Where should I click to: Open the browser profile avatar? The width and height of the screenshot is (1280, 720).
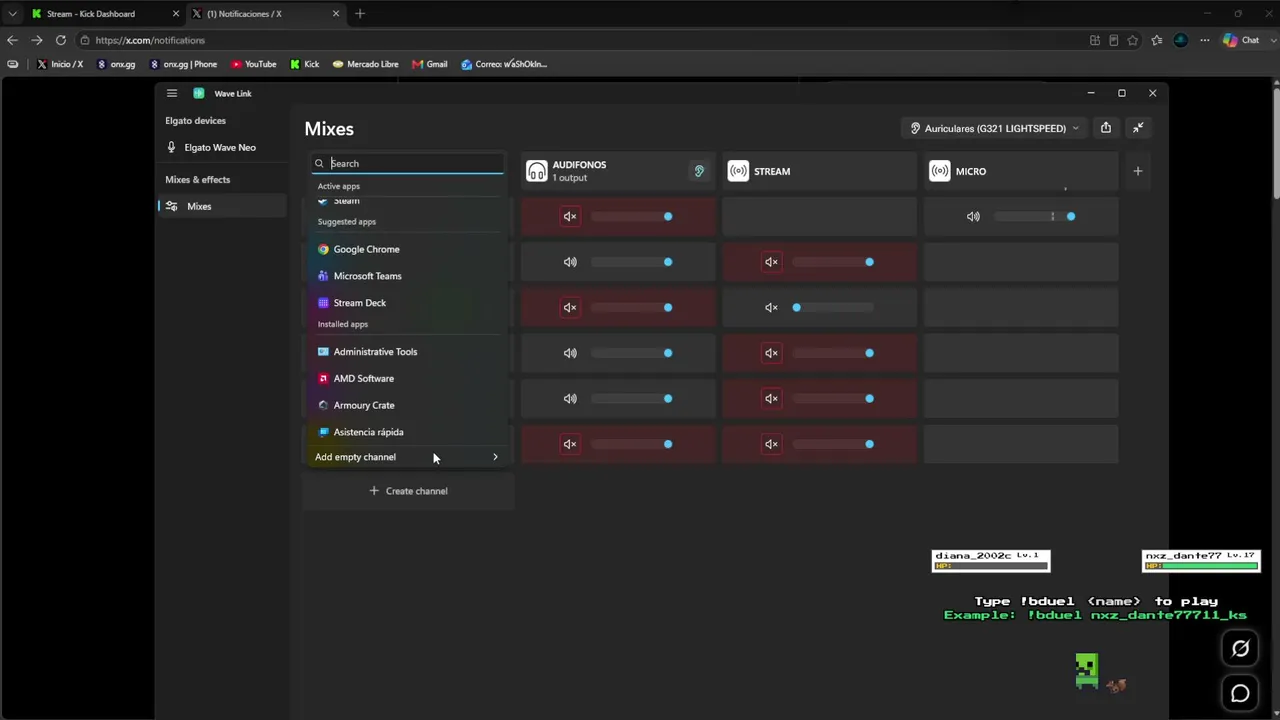[x=1181, y=40]
